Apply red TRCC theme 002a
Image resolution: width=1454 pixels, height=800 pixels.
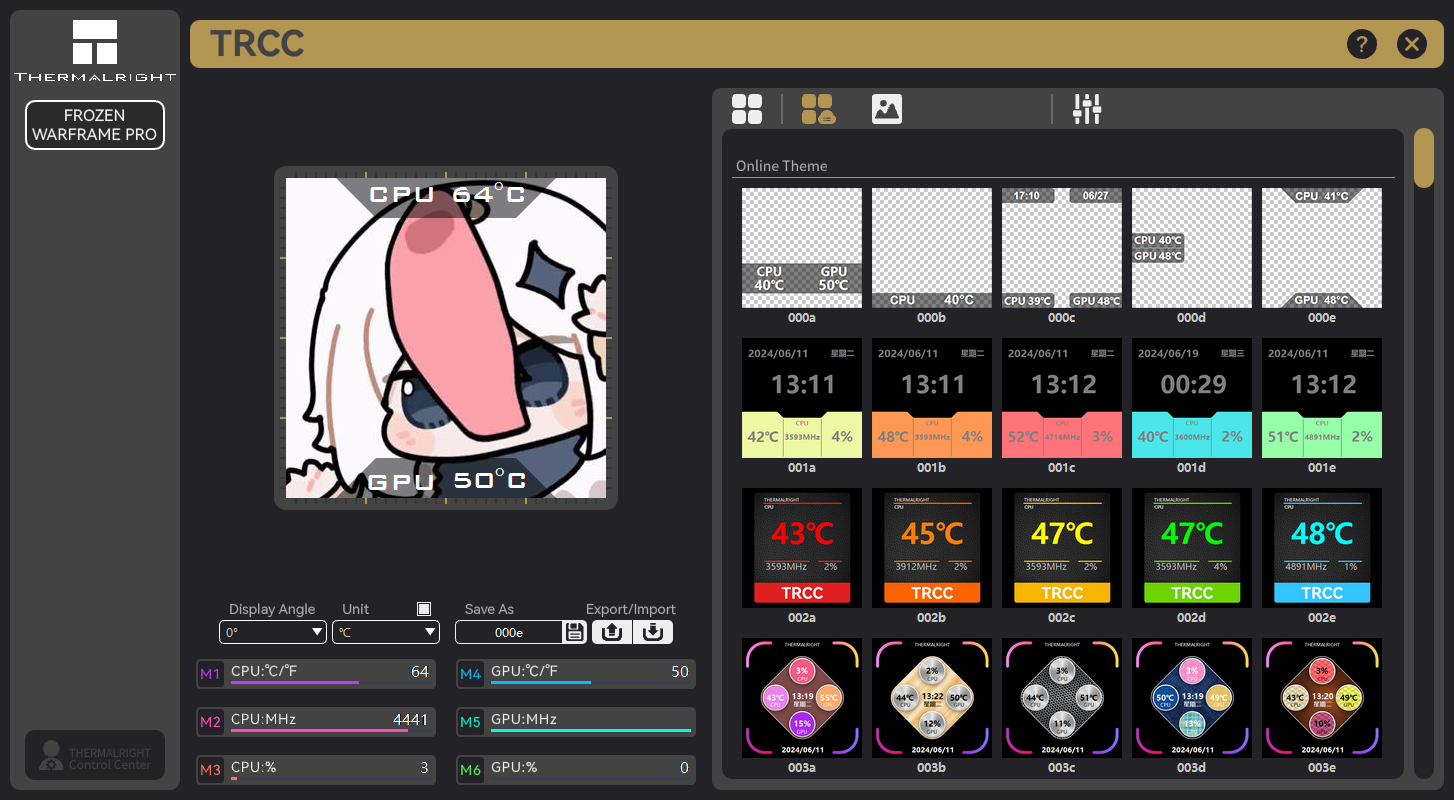coord(802,548)
